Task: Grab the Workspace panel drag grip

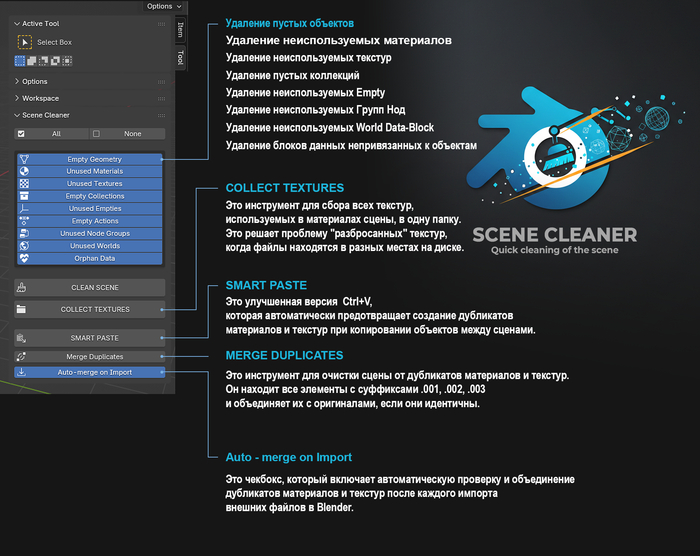Action: click(161, 99)
